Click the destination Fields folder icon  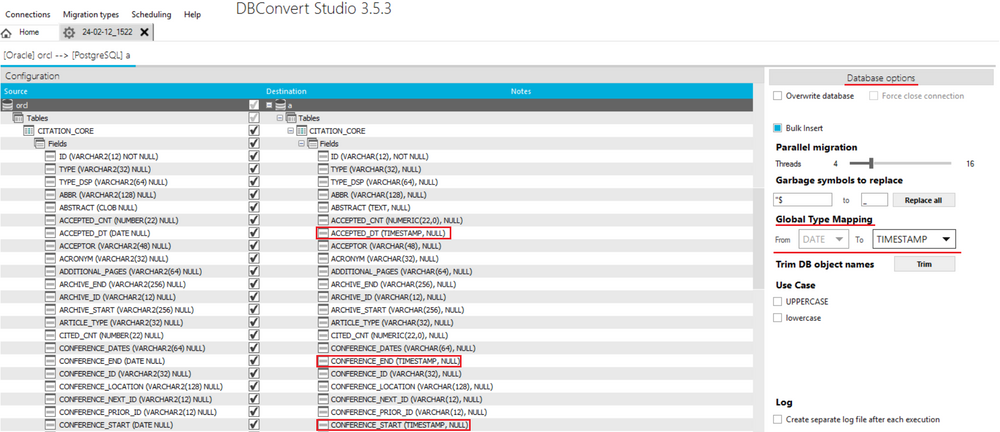(x=312, y=144)
